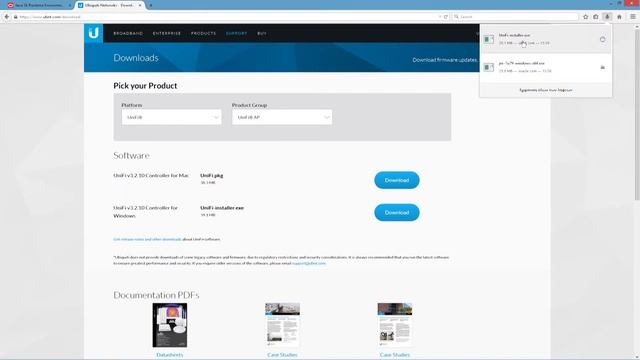Open the history dropdown arrow in the address bar
640x360 pixels.
pos(440,17)
